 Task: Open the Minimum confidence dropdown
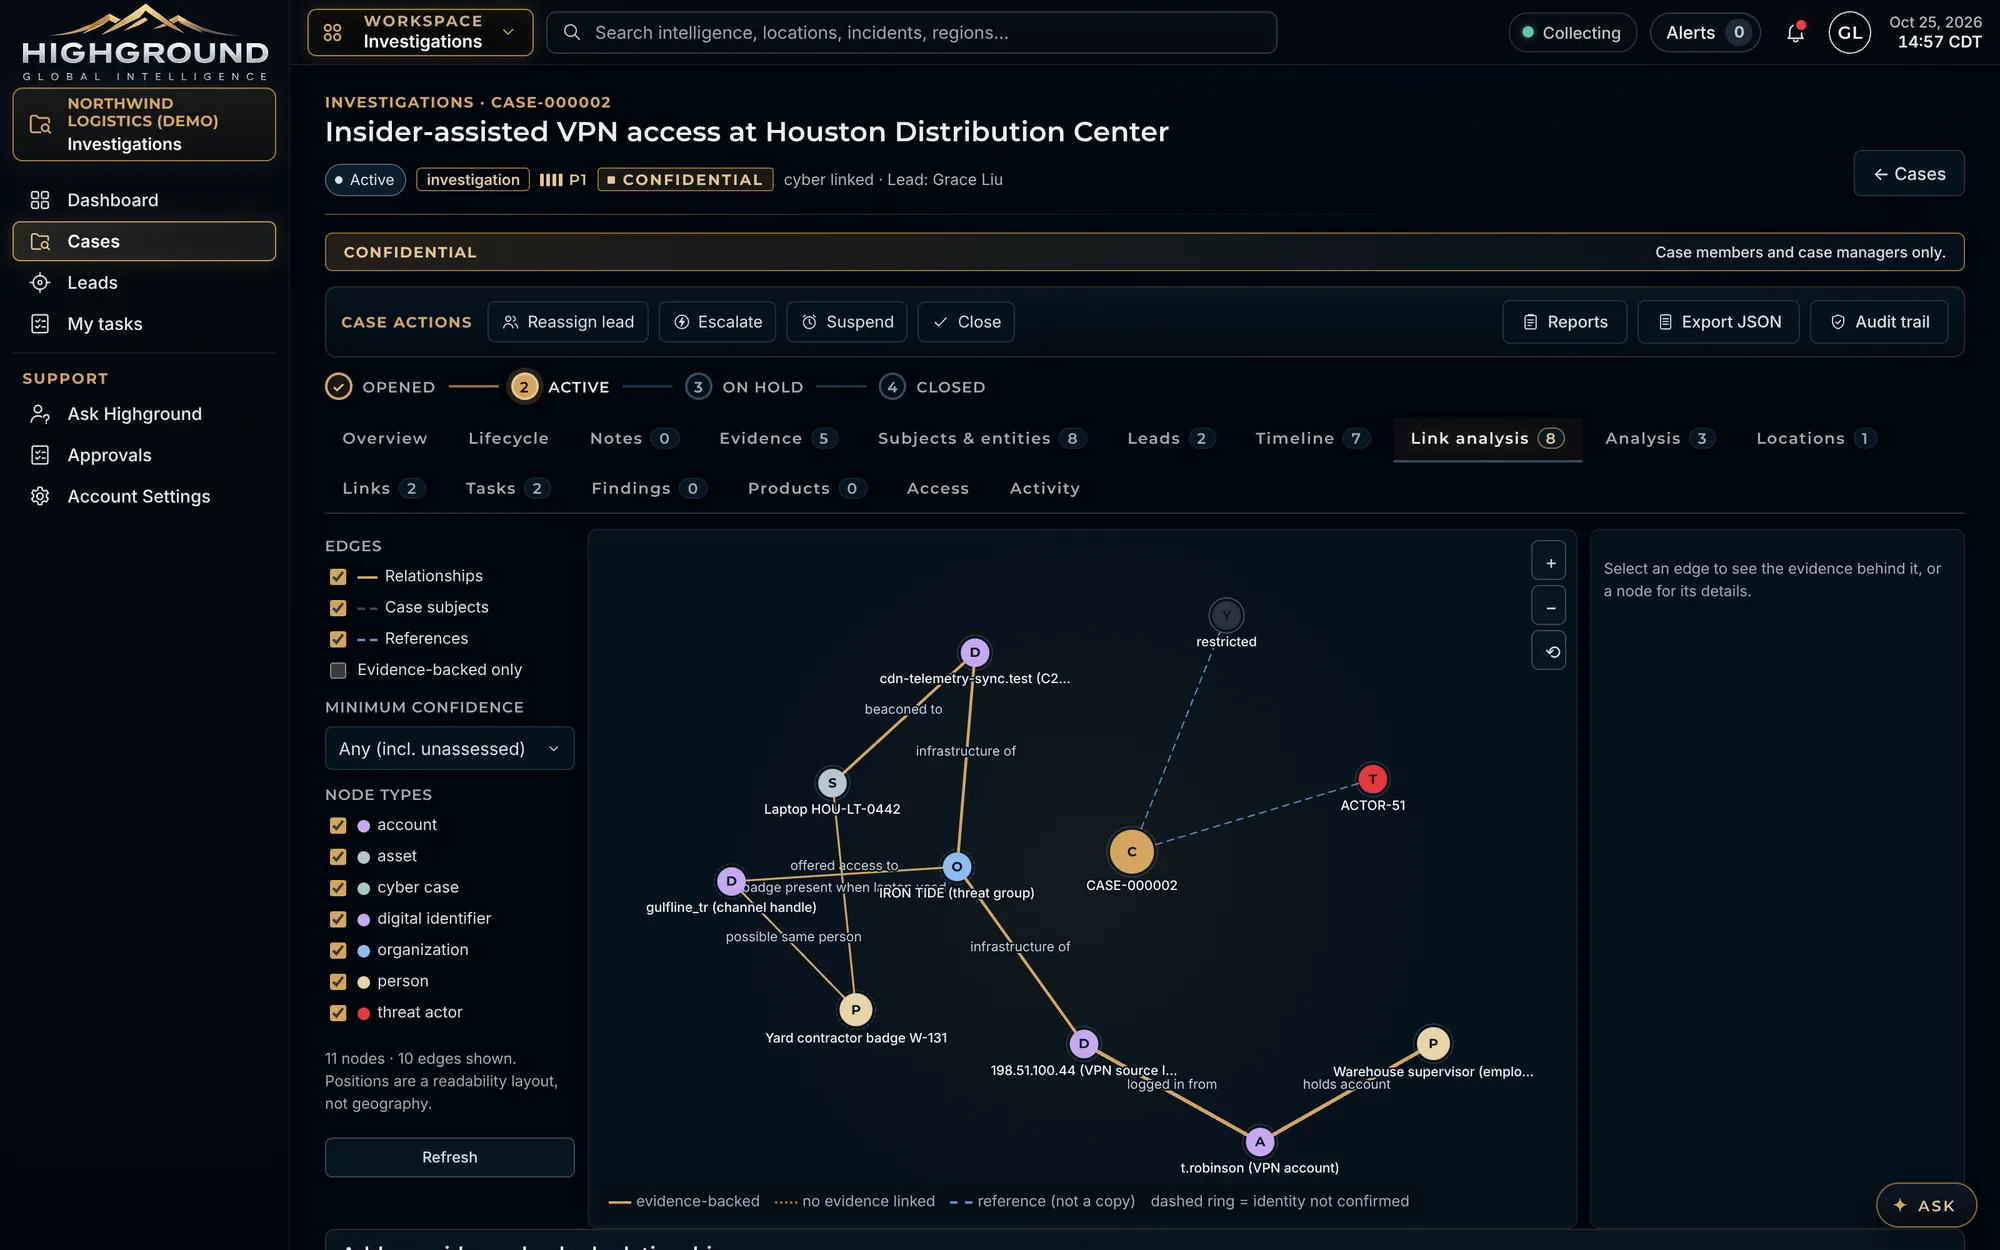[449, 749]
